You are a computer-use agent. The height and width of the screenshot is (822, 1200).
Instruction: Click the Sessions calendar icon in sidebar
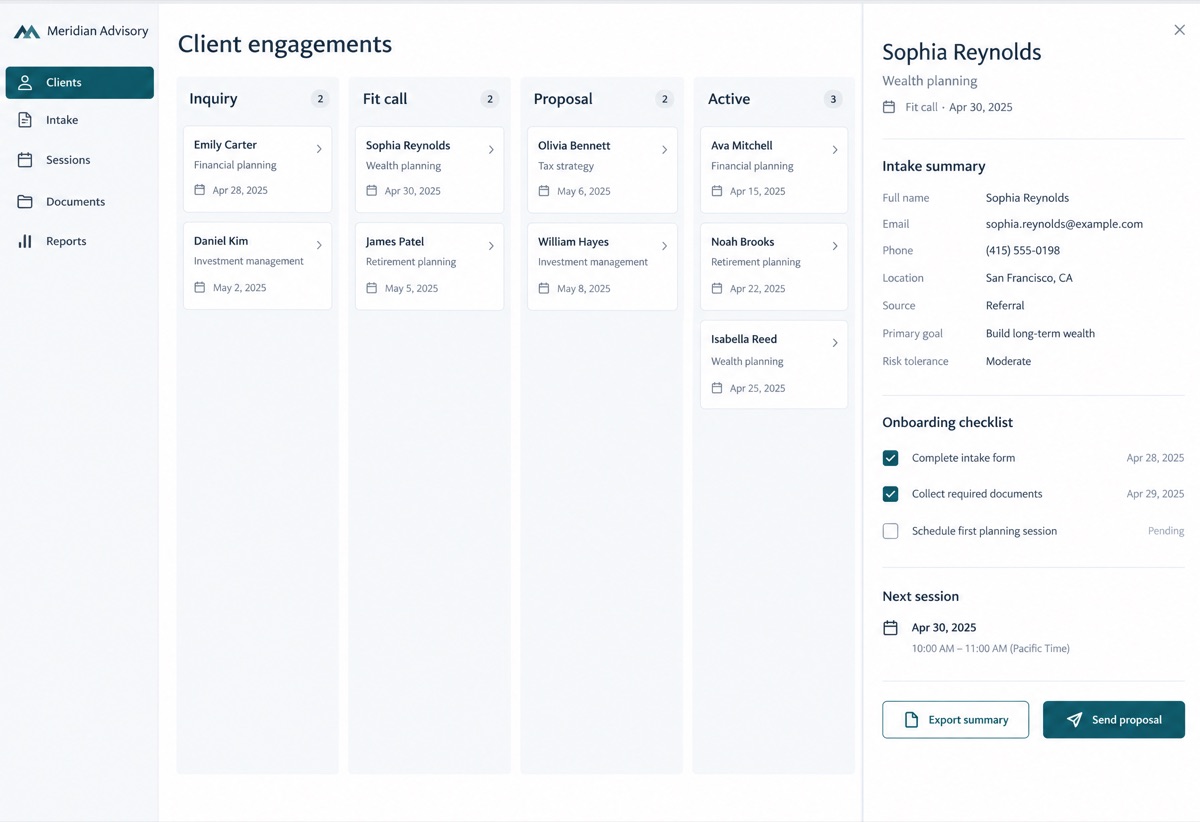click(26, 160)
